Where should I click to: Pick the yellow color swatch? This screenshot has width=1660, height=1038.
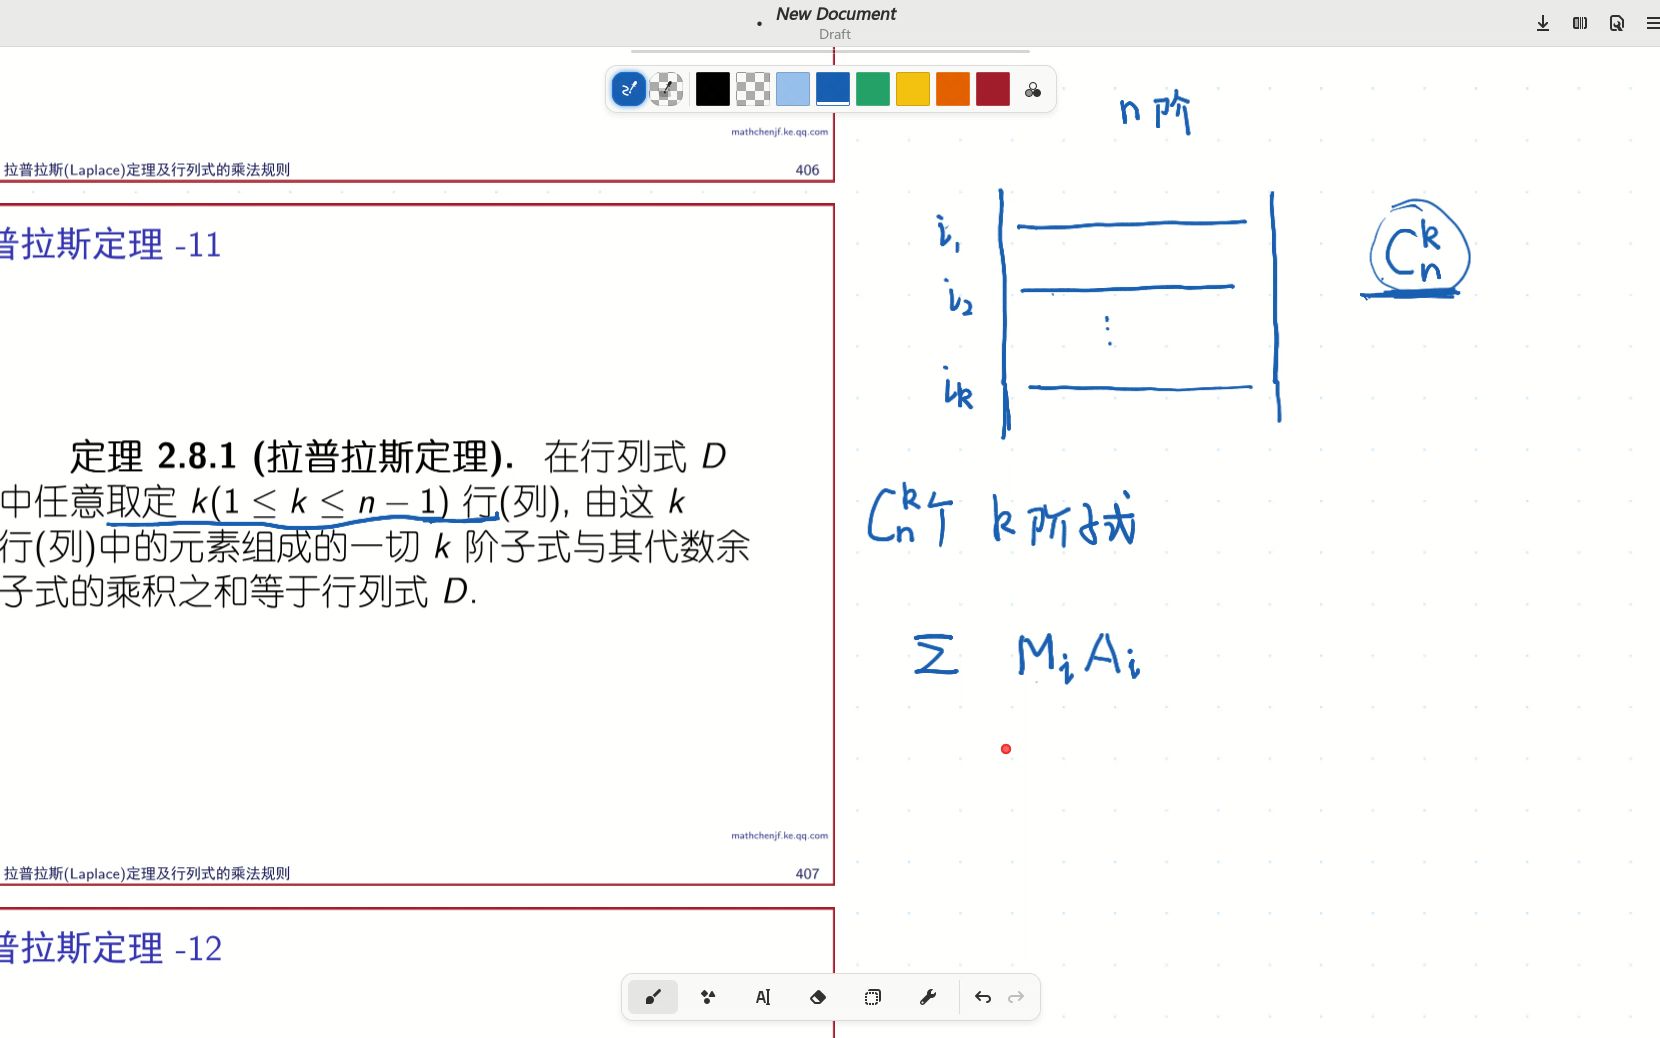[x=913, y=89]
